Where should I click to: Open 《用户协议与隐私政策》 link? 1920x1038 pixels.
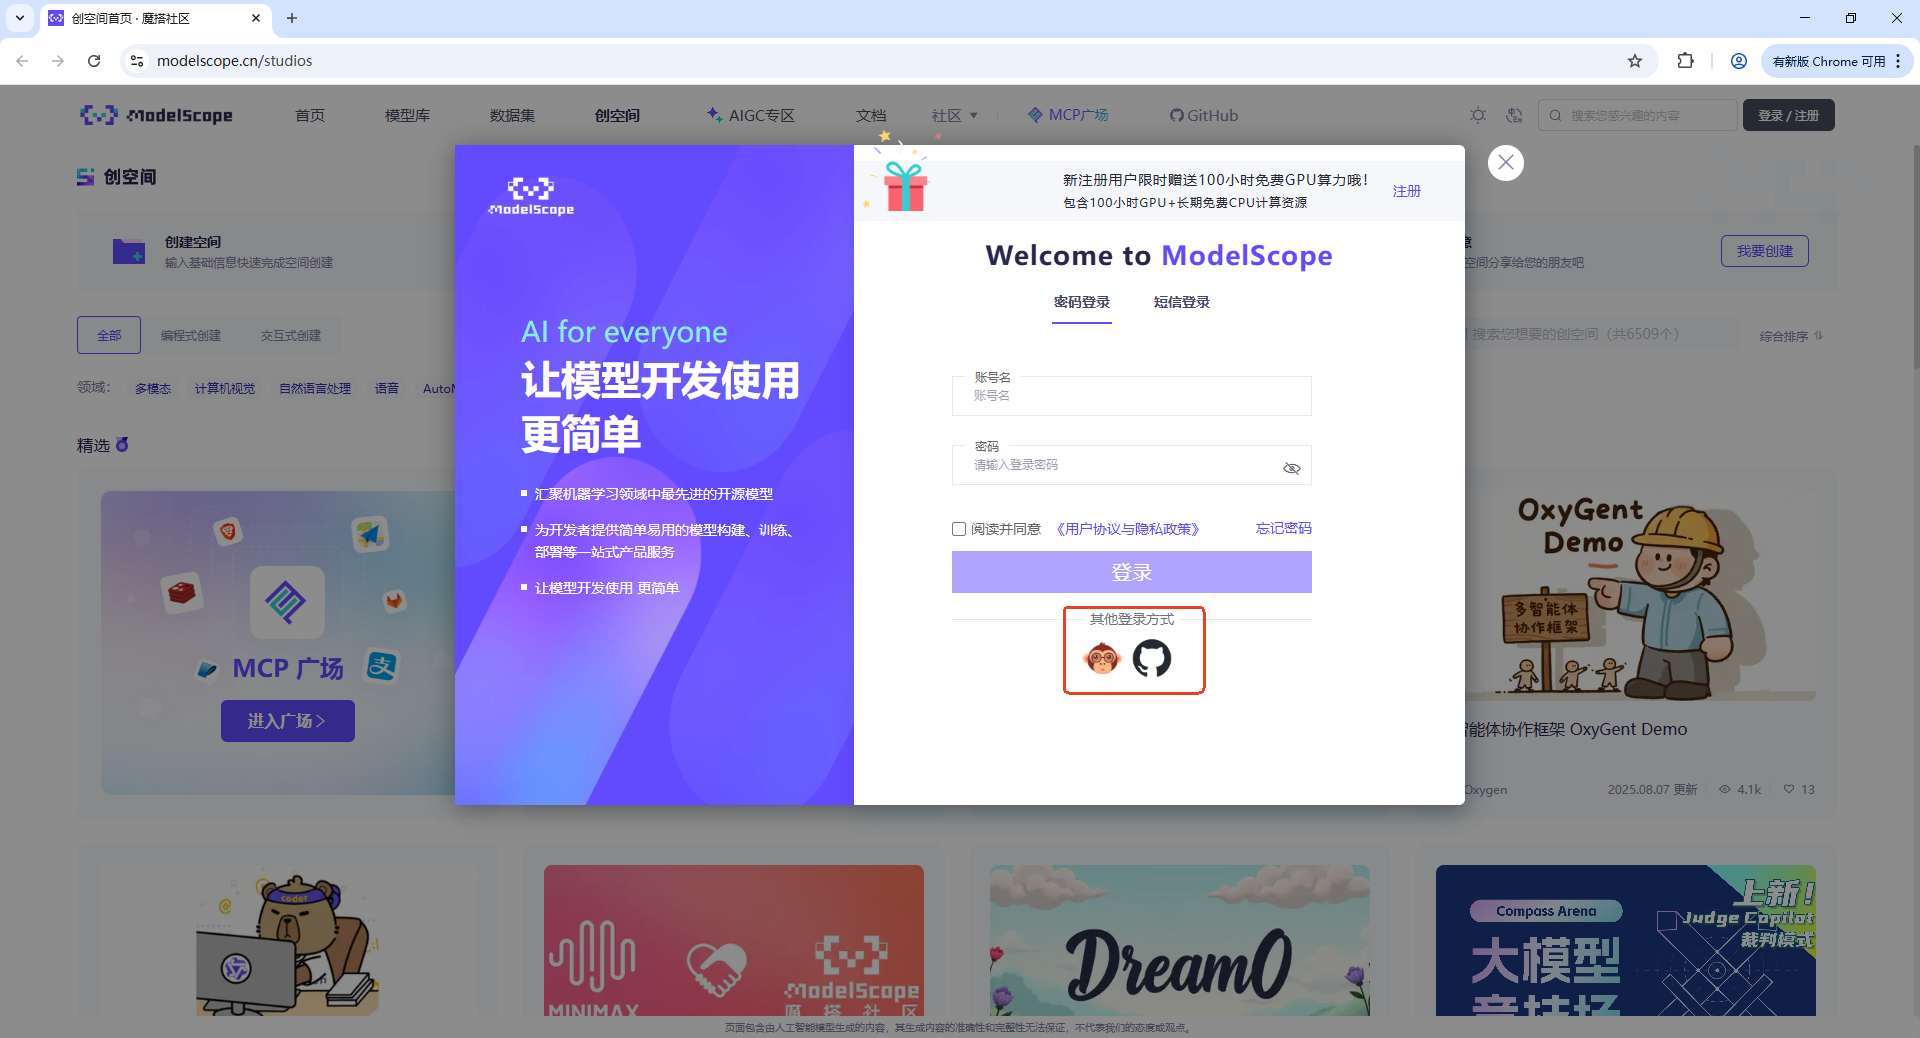(1128, 529)
